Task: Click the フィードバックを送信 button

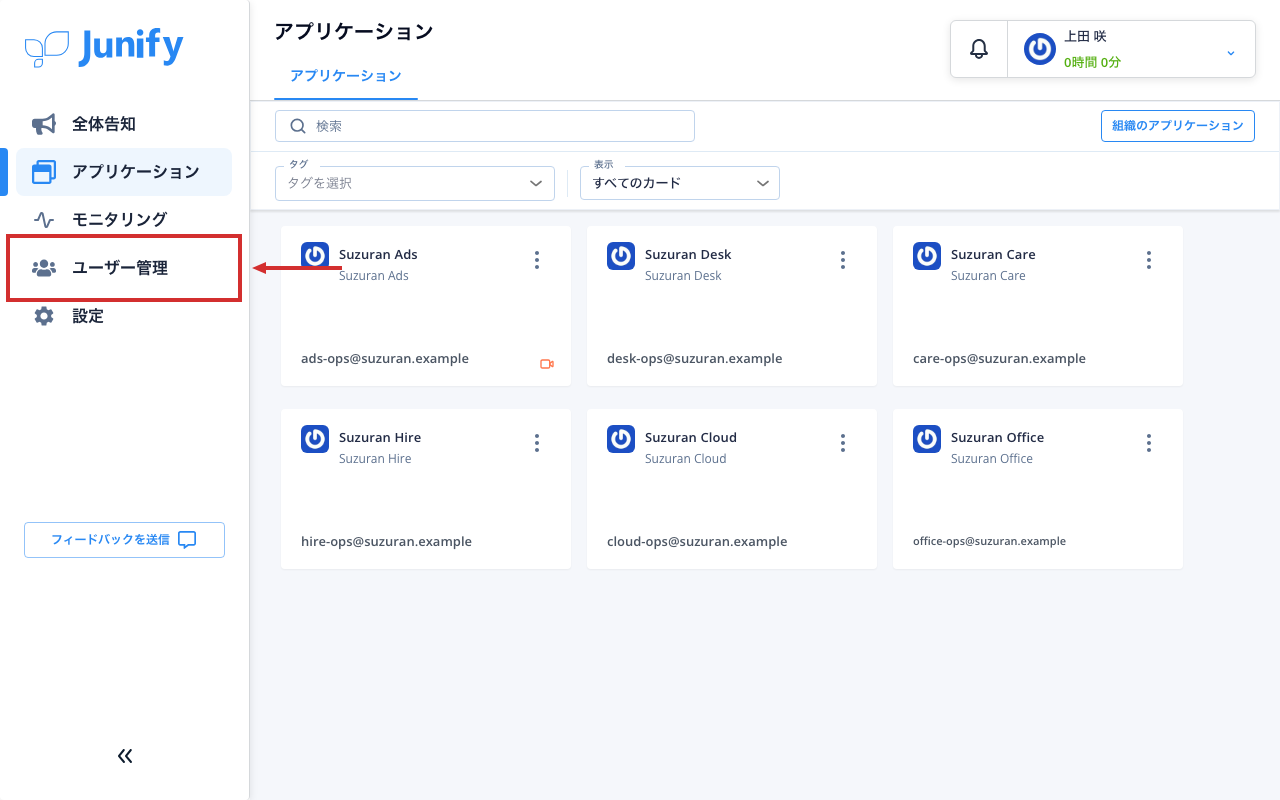Action: pos(124,540)
